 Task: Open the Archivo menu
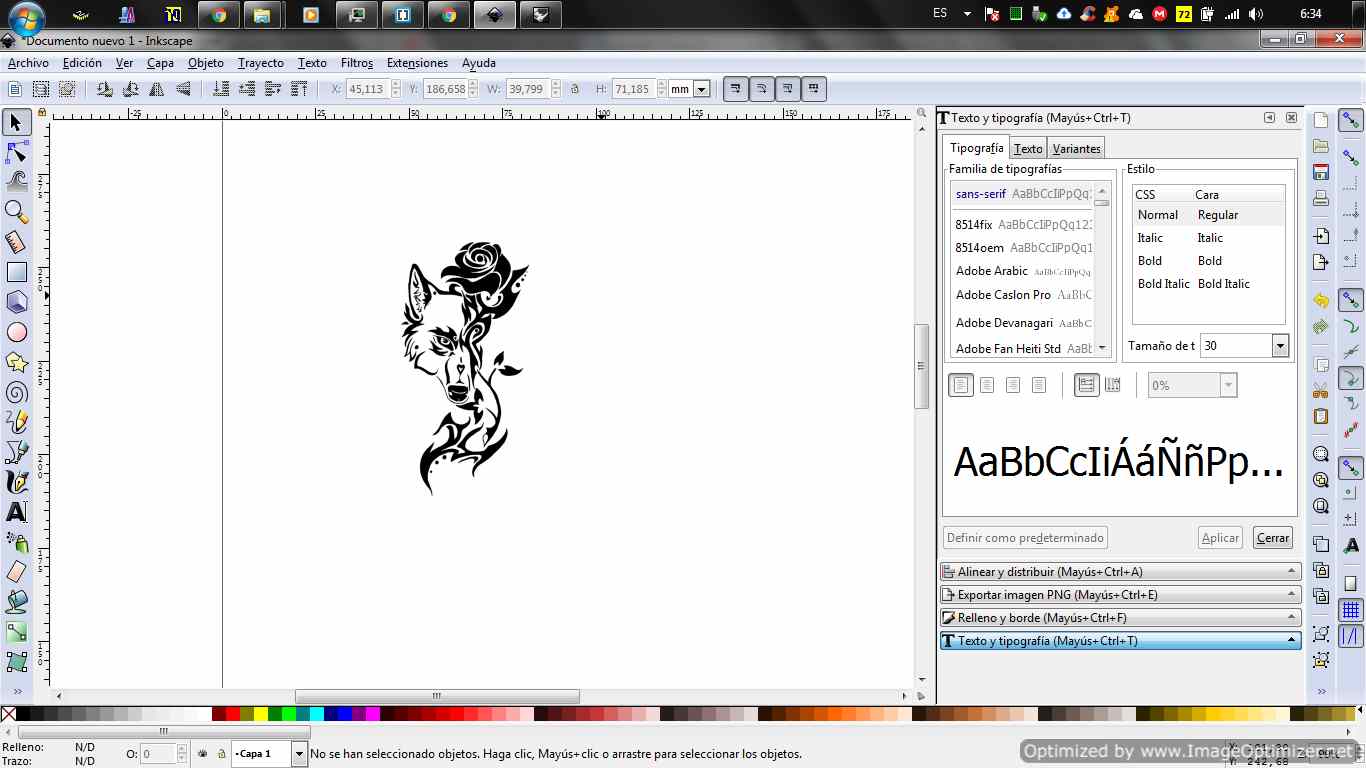28,63
